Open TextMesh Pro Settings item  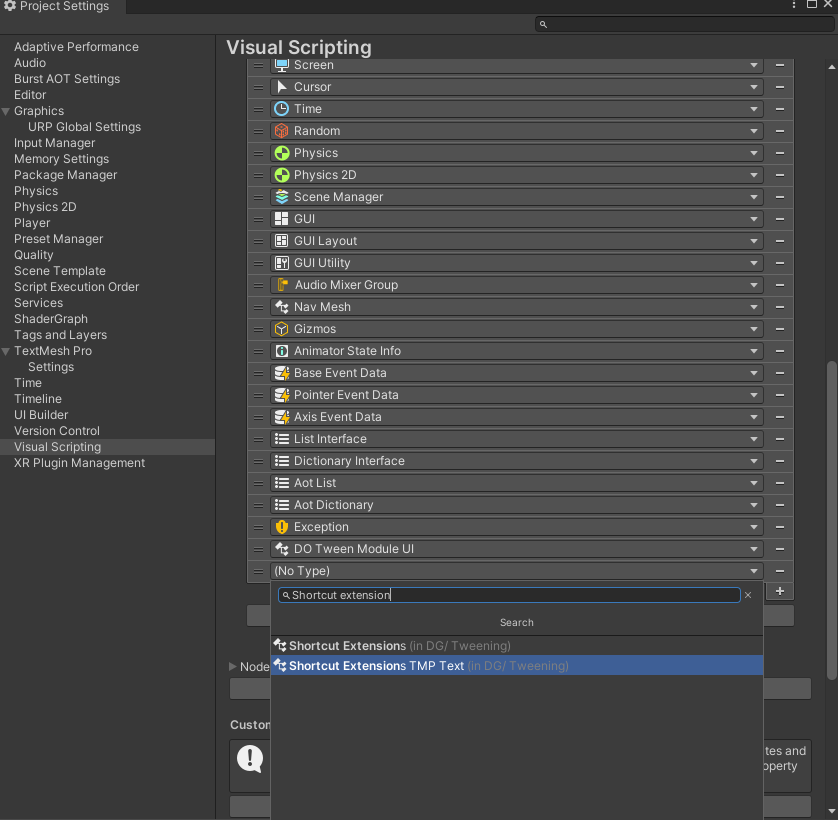[x=51, y=367]
